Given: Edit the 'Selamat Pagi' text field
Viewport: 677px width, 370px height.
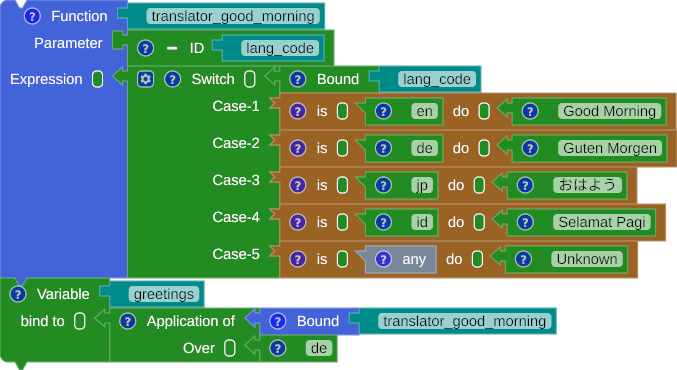Looking at the screenshot, I should click(602, 222).
